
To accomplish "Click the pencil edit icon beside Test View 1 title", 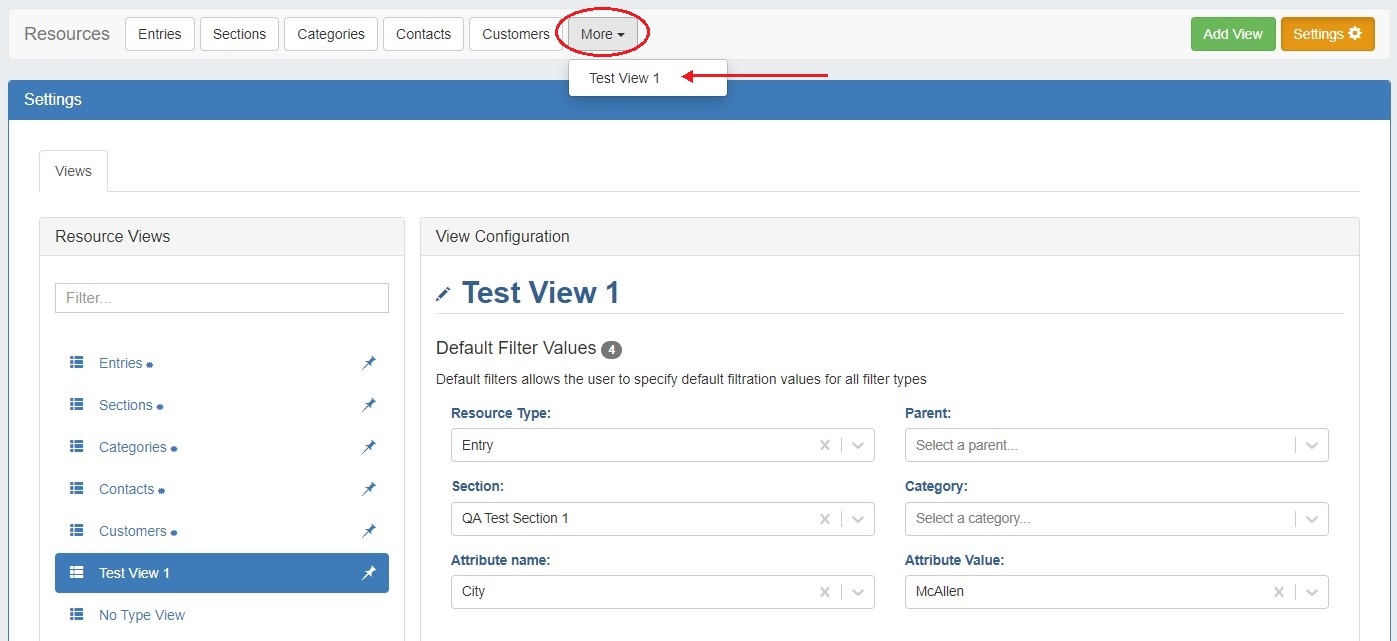I will [x=444, y=294].
